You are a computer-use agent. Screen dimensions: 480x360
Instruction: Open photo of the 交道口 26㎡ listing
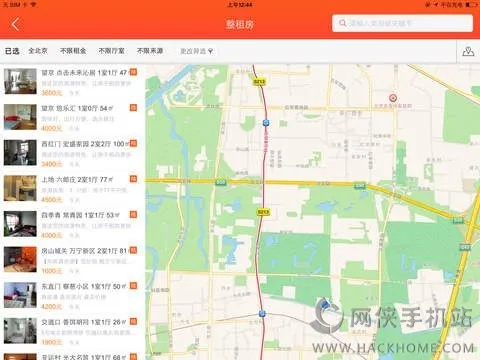20,331
